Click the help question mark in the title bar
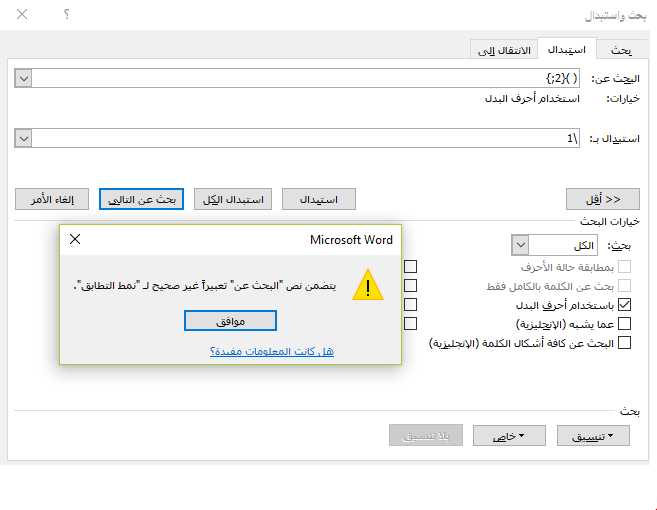657x510 pixels. pyautogui.click(x=67, y=14)
